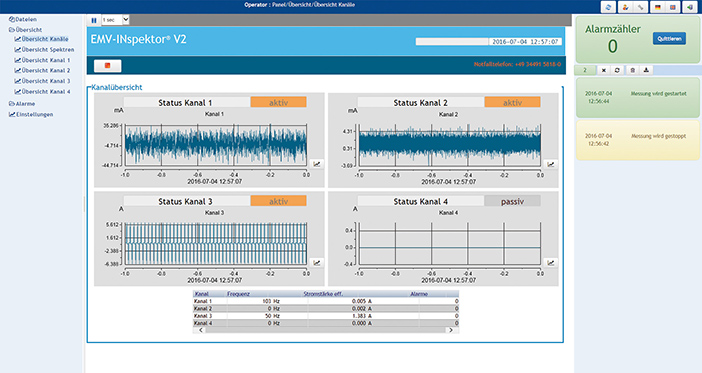Open the 'Messung wird gestartet' message card
This screenshot has height=373, width=702.
[x=638, y=98]
